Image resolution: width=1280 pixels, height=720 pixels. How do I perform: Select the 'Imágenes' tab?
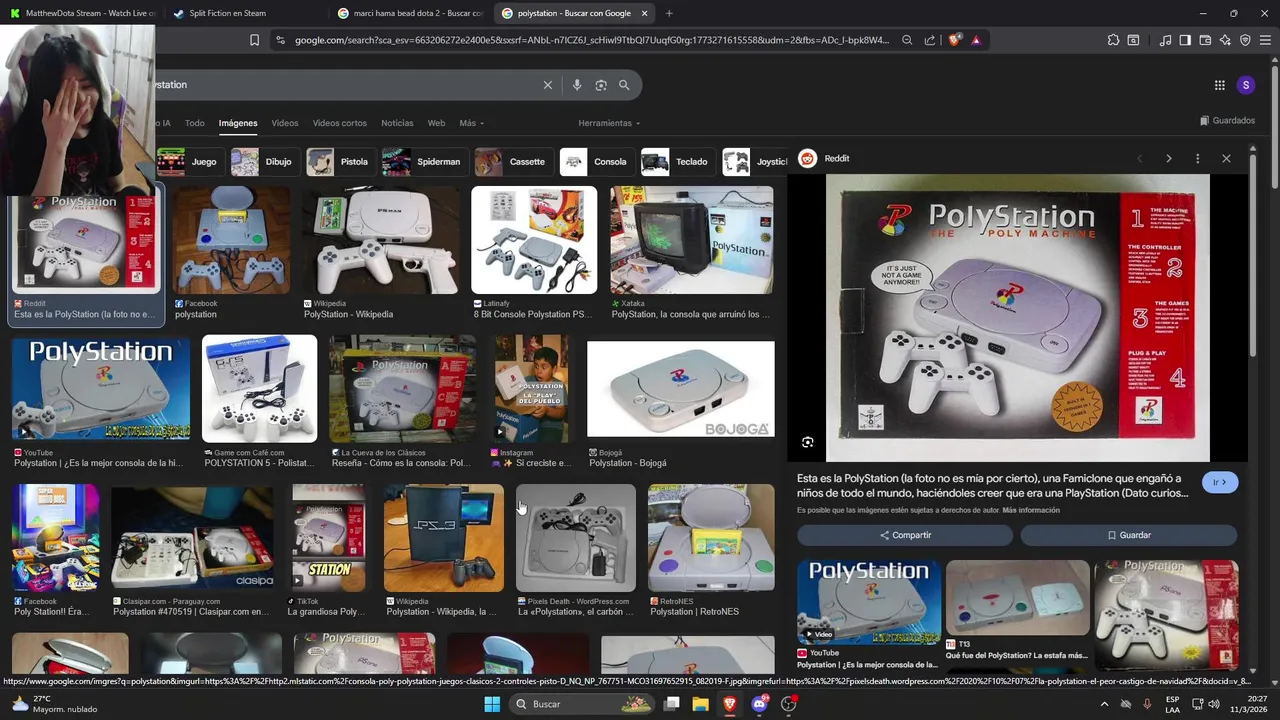[238, 123]
